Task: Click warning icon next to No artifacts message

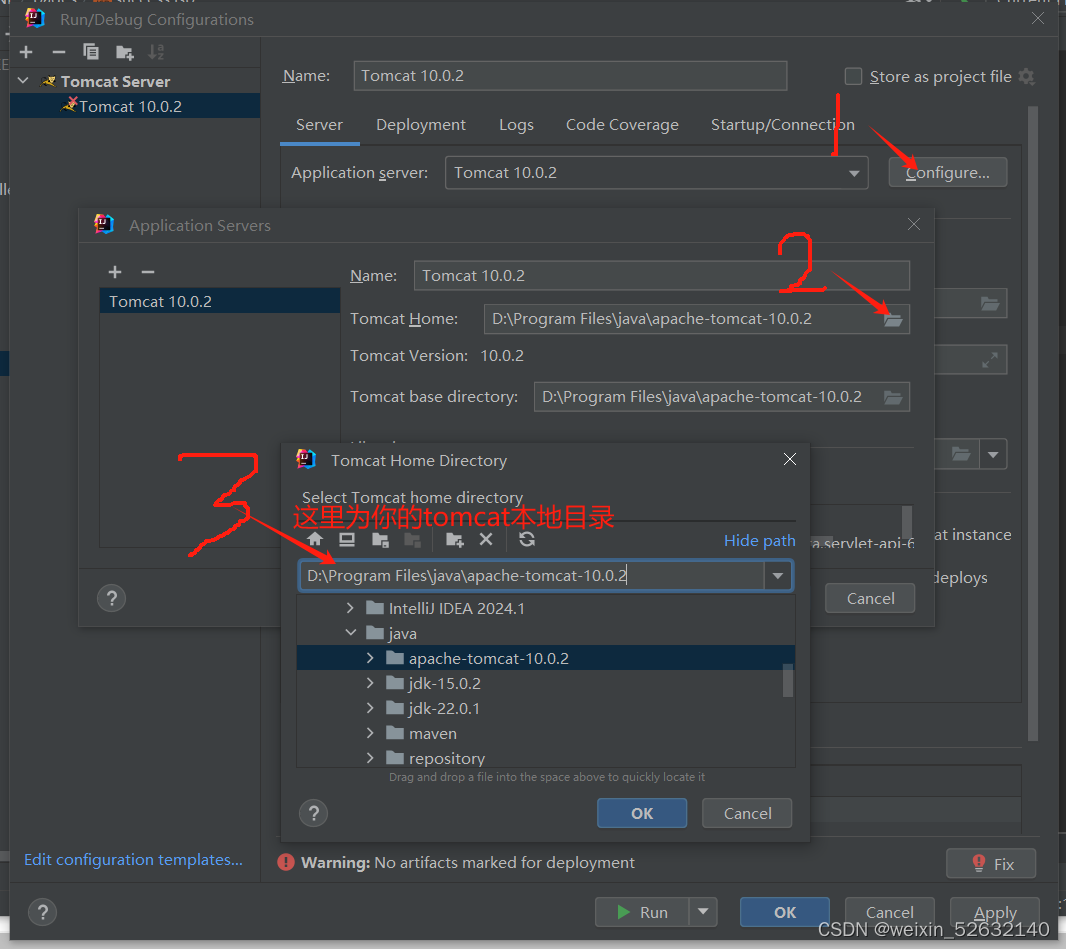Action: coord(286,863)
